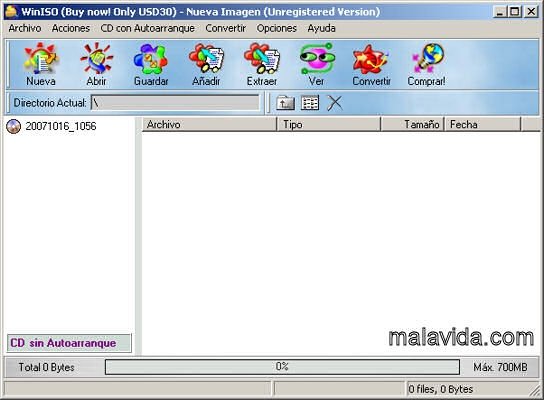Screen dimensions: 544x400
Task: Click the Directorio Actual label
Action: click(50, 103)
